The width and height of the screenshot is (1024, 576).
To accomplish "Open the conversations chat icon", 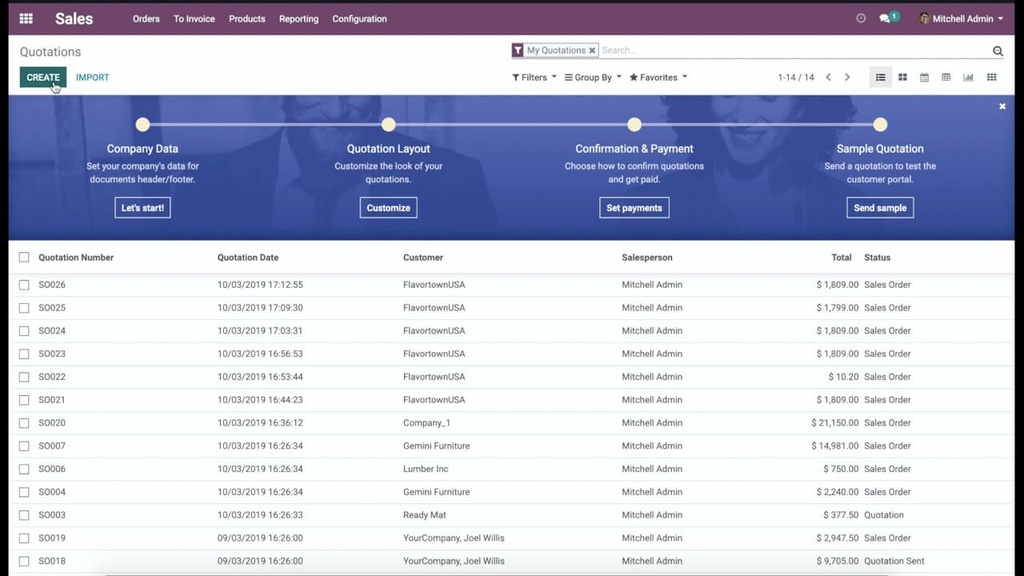I will (885, 19).
